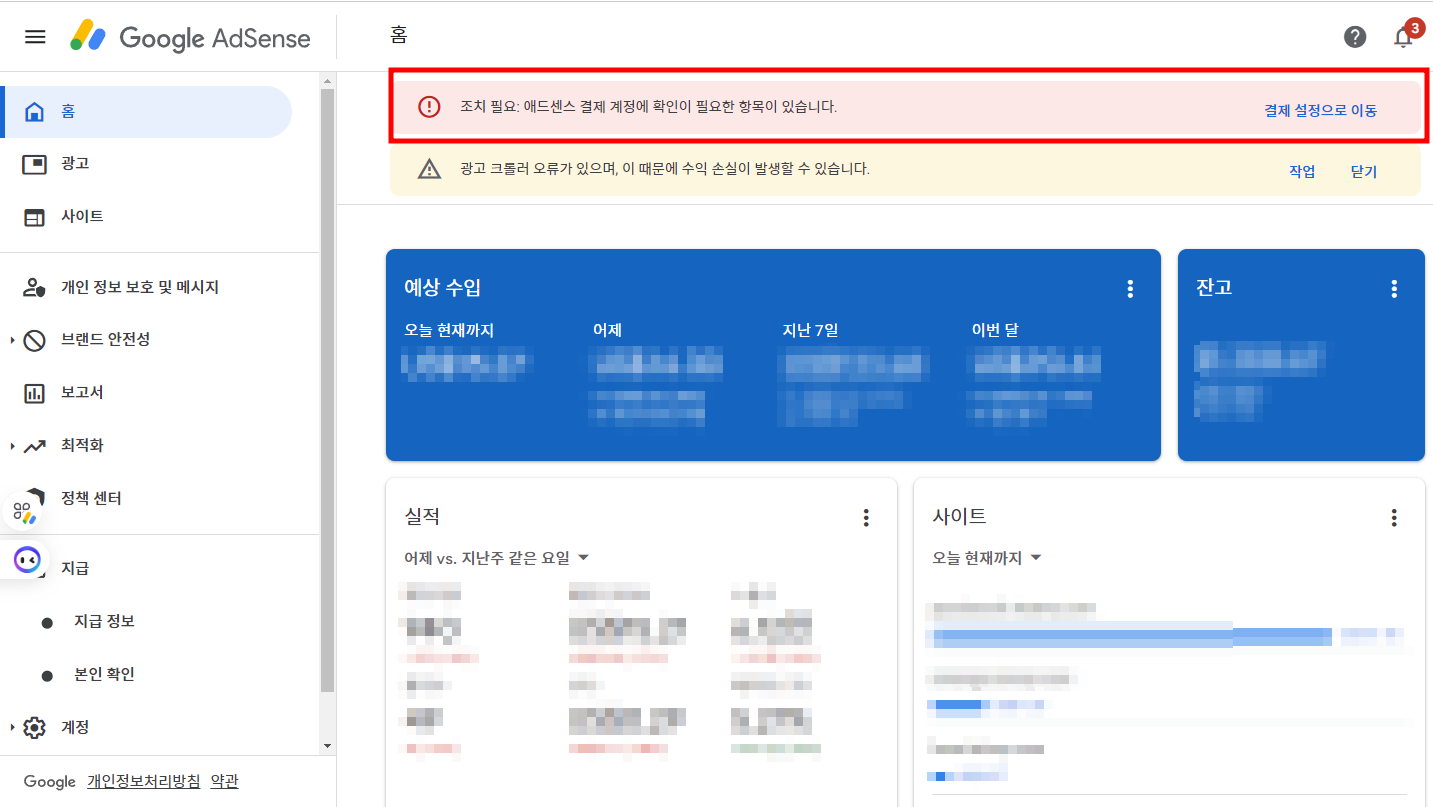Screen dimensions: 1433x807
Task: Click the 계정 gear icon
Action: (35, 727)
